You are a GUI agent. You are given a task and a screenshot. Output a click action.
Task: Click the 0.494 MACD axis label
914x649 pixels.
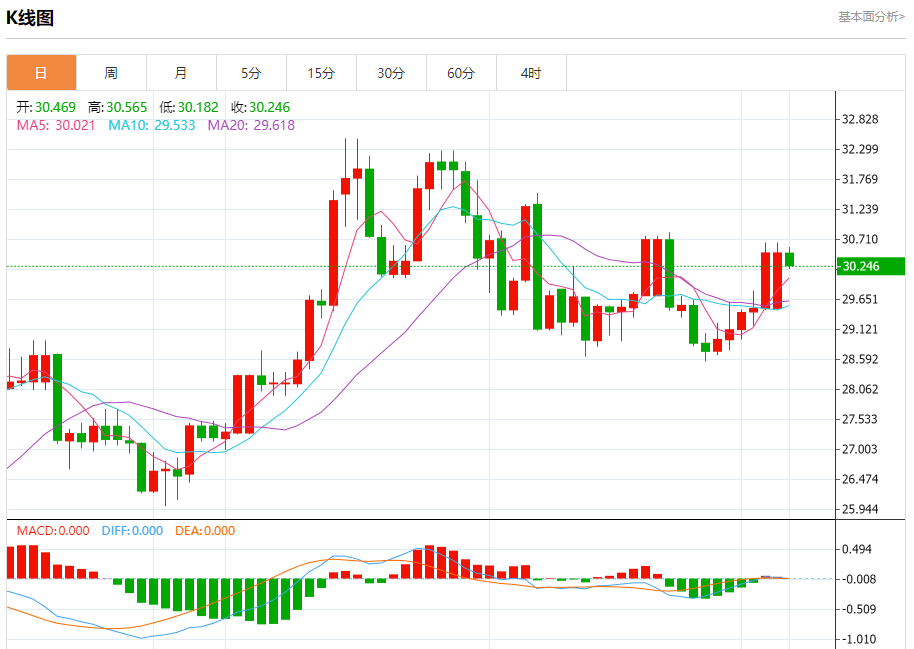point(857,549)
